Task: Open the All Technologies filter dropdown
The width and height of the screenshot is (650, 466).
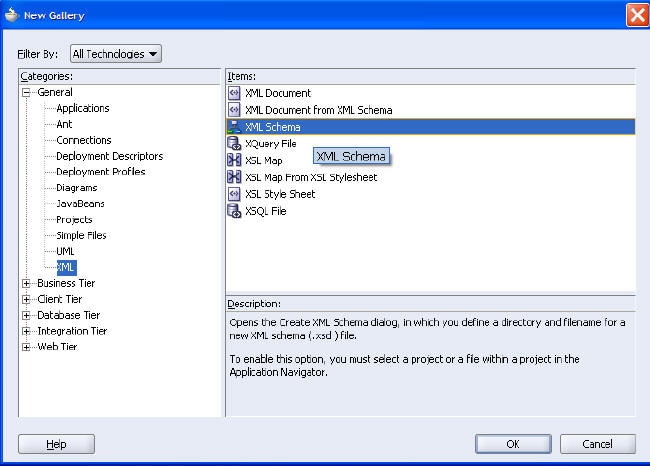Action: click(x=116, y=54)
